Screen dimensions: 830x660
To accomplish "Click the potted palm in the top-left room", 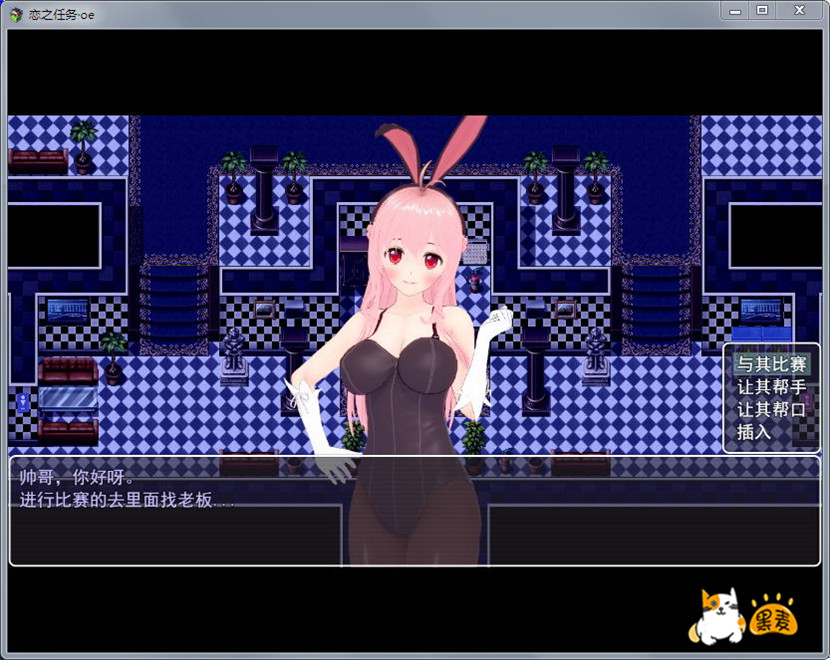I will [83, 143].
